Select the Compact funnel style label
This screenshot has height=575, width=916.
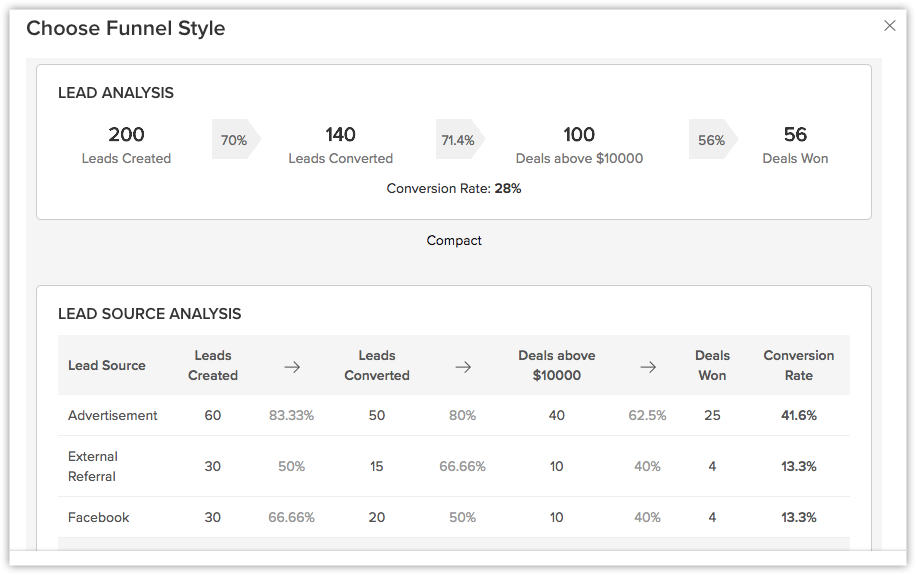point(454,241)
